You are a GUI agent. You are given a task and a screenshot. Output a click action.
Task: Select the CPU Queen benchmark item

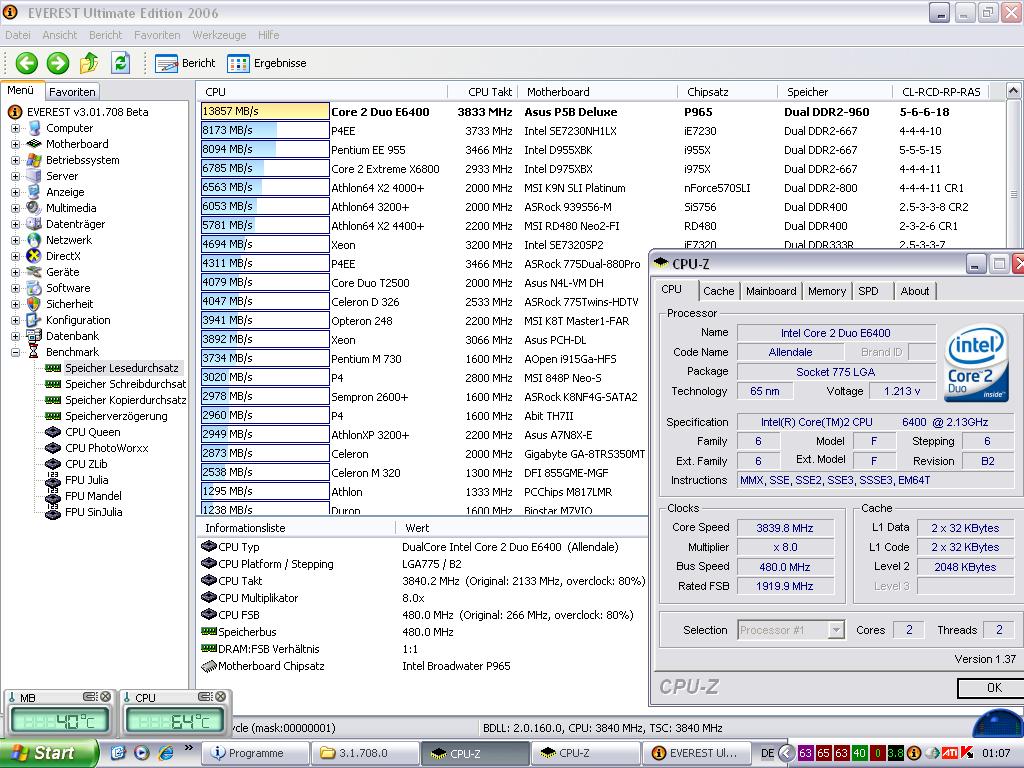92,432
